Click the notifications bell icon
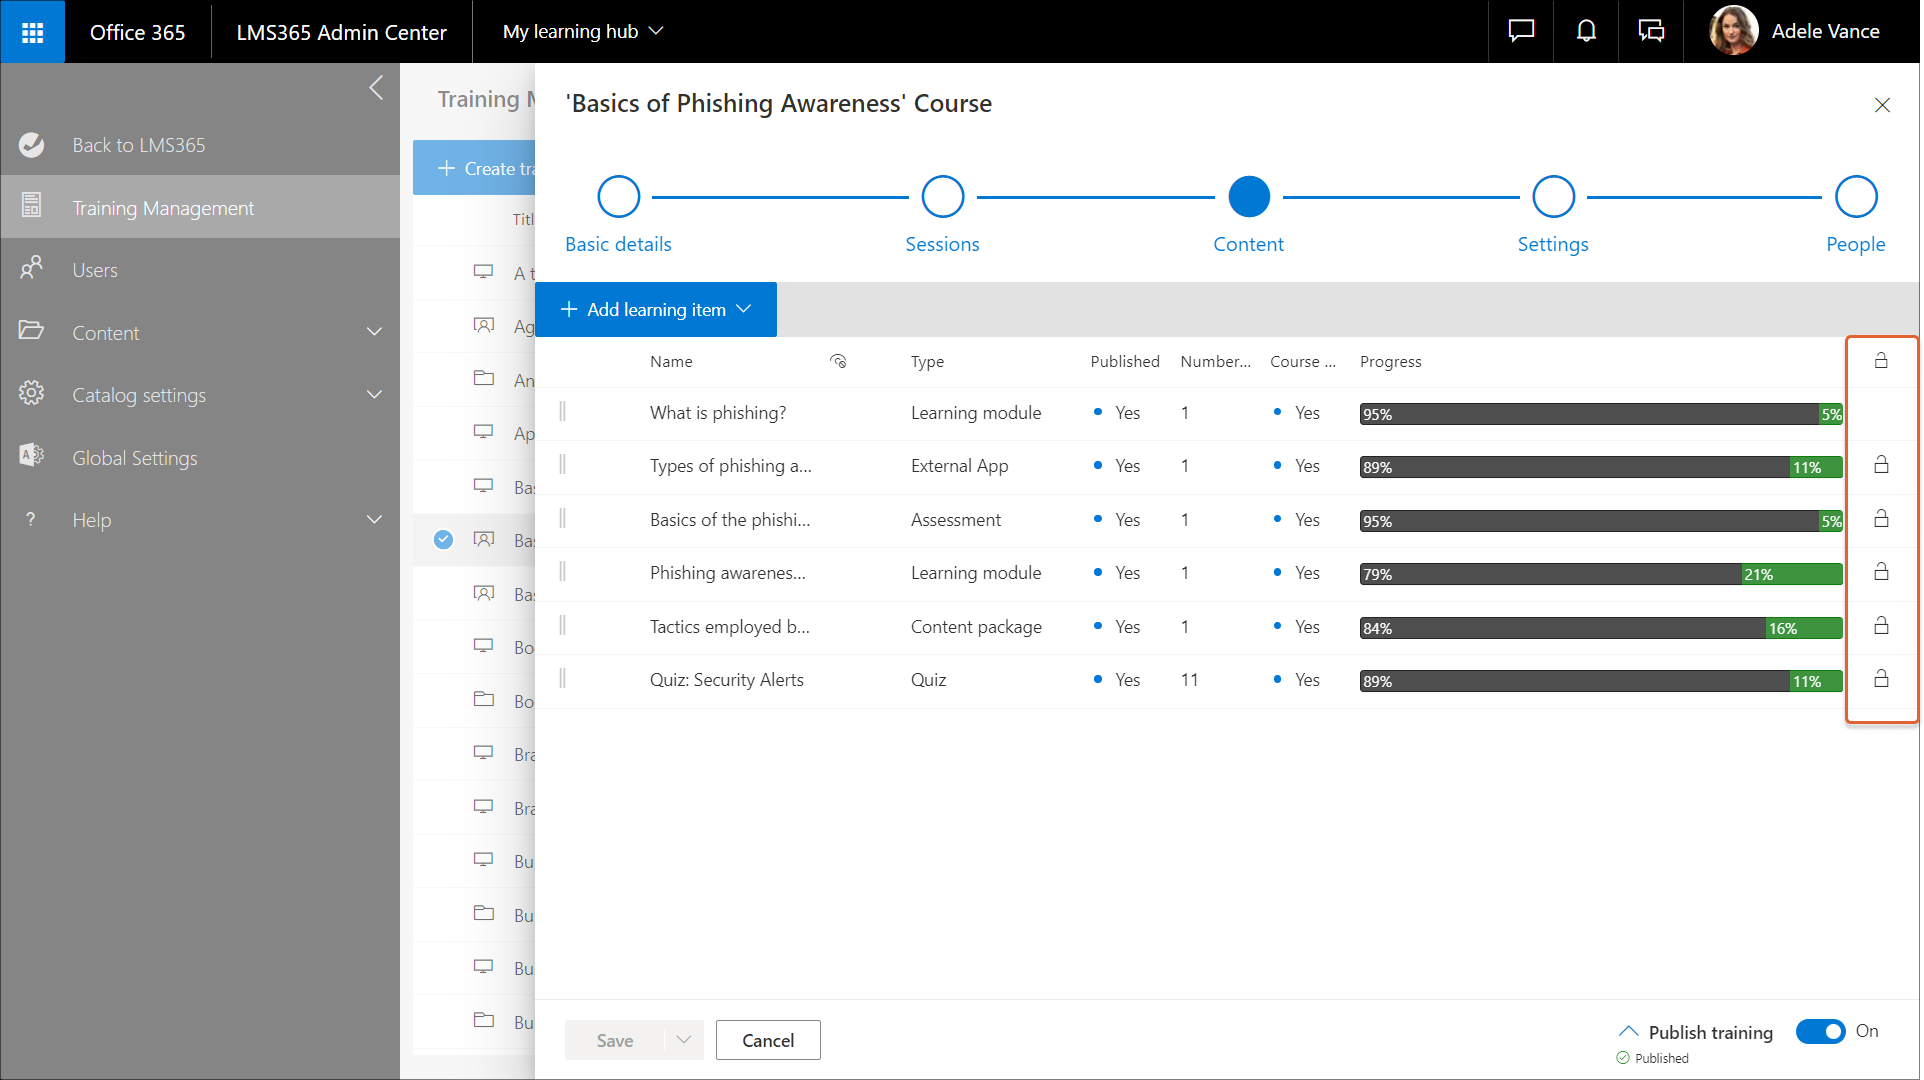 (1586, 32)
